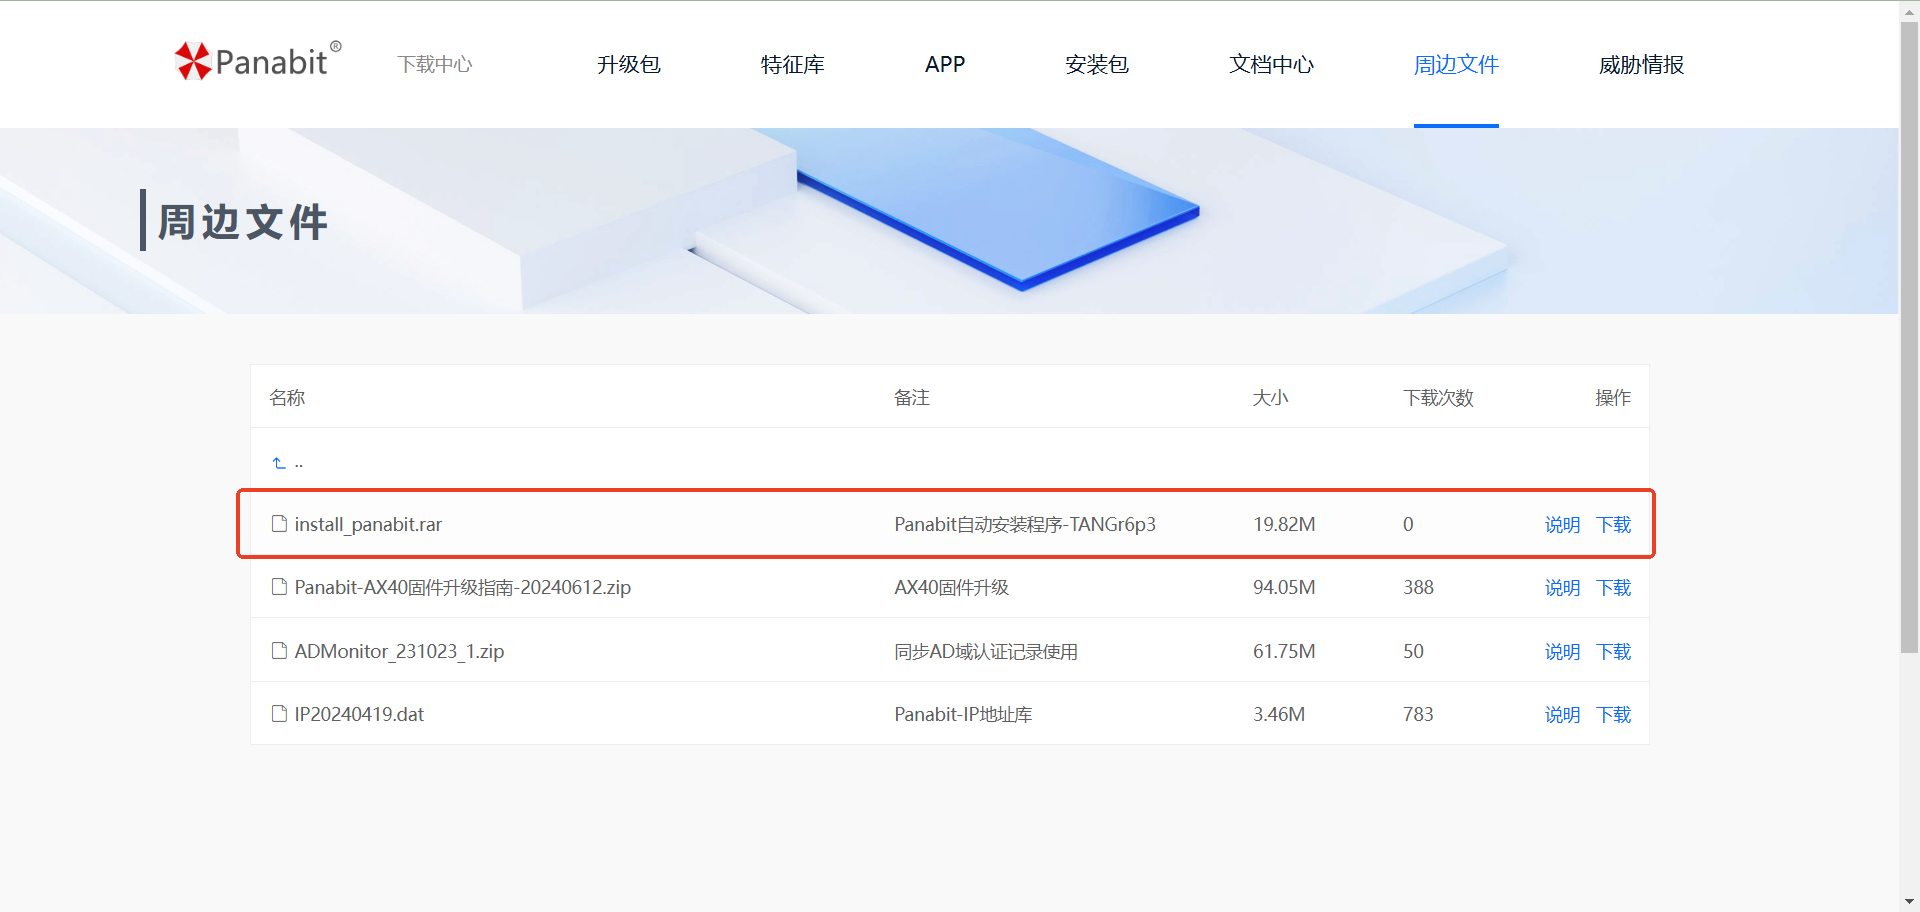Open IP20240419.dat file entry

point(358,714)
